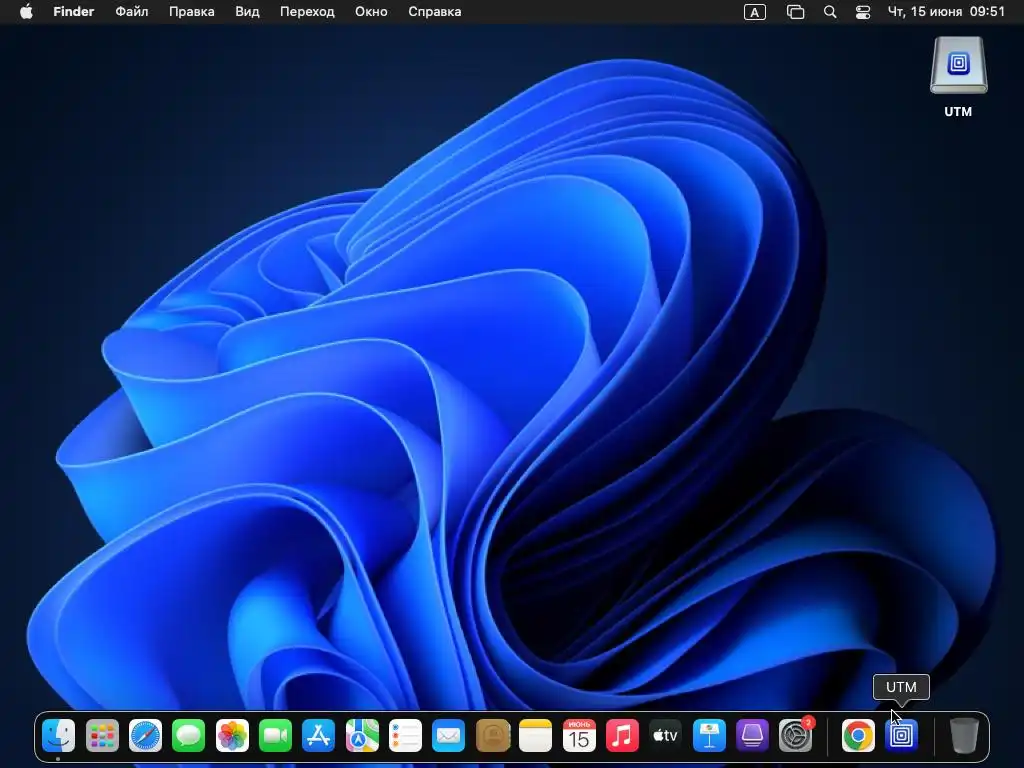This screenshot has height=768, width=1024.
Task: Open the Вид menu
Action: point(247,12)
